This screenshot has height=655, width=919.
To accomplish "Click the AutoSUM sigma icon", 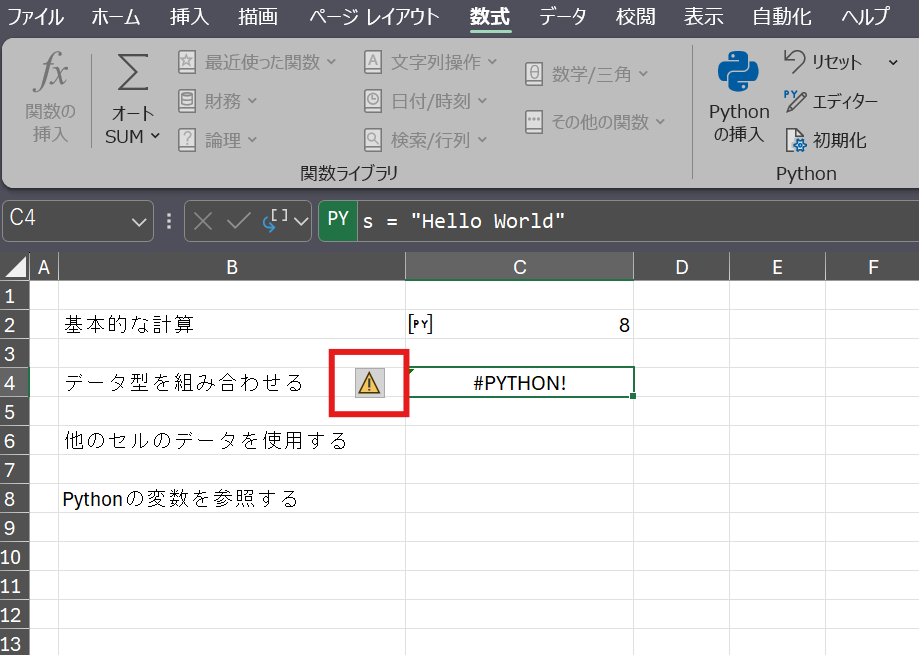I will pos(132,75).
